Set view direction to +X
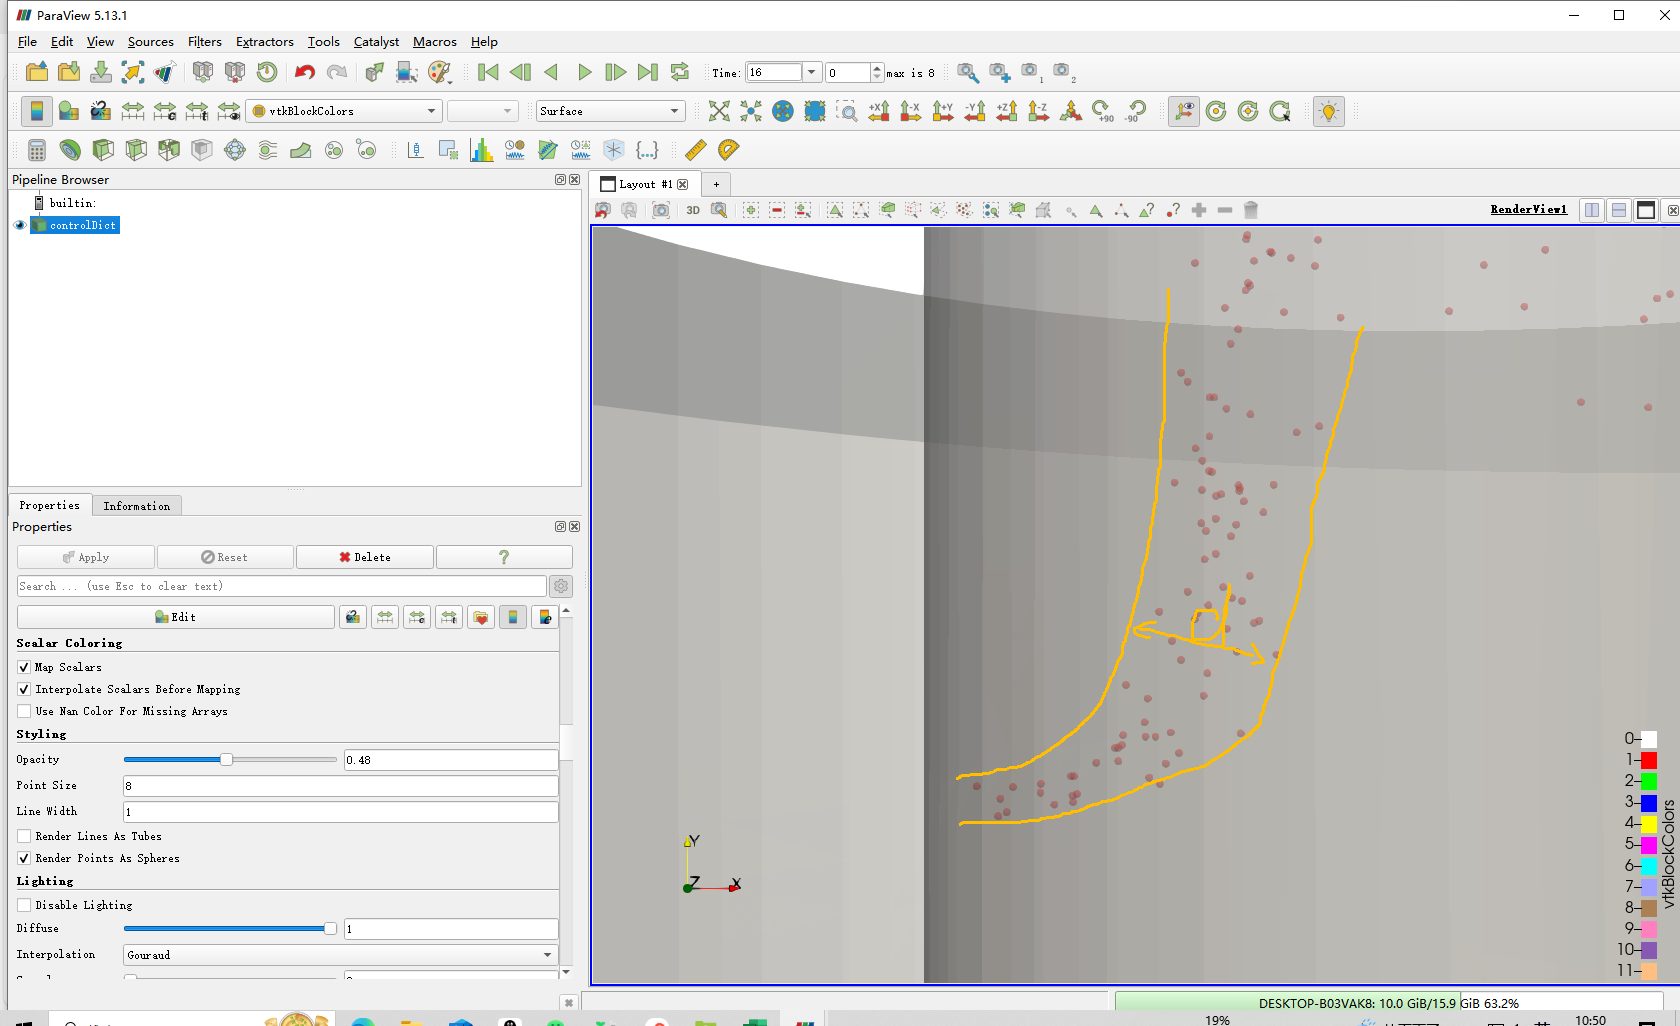Image resolution: width=1680 pixels, height=1026 pixels. pos(879,111)
